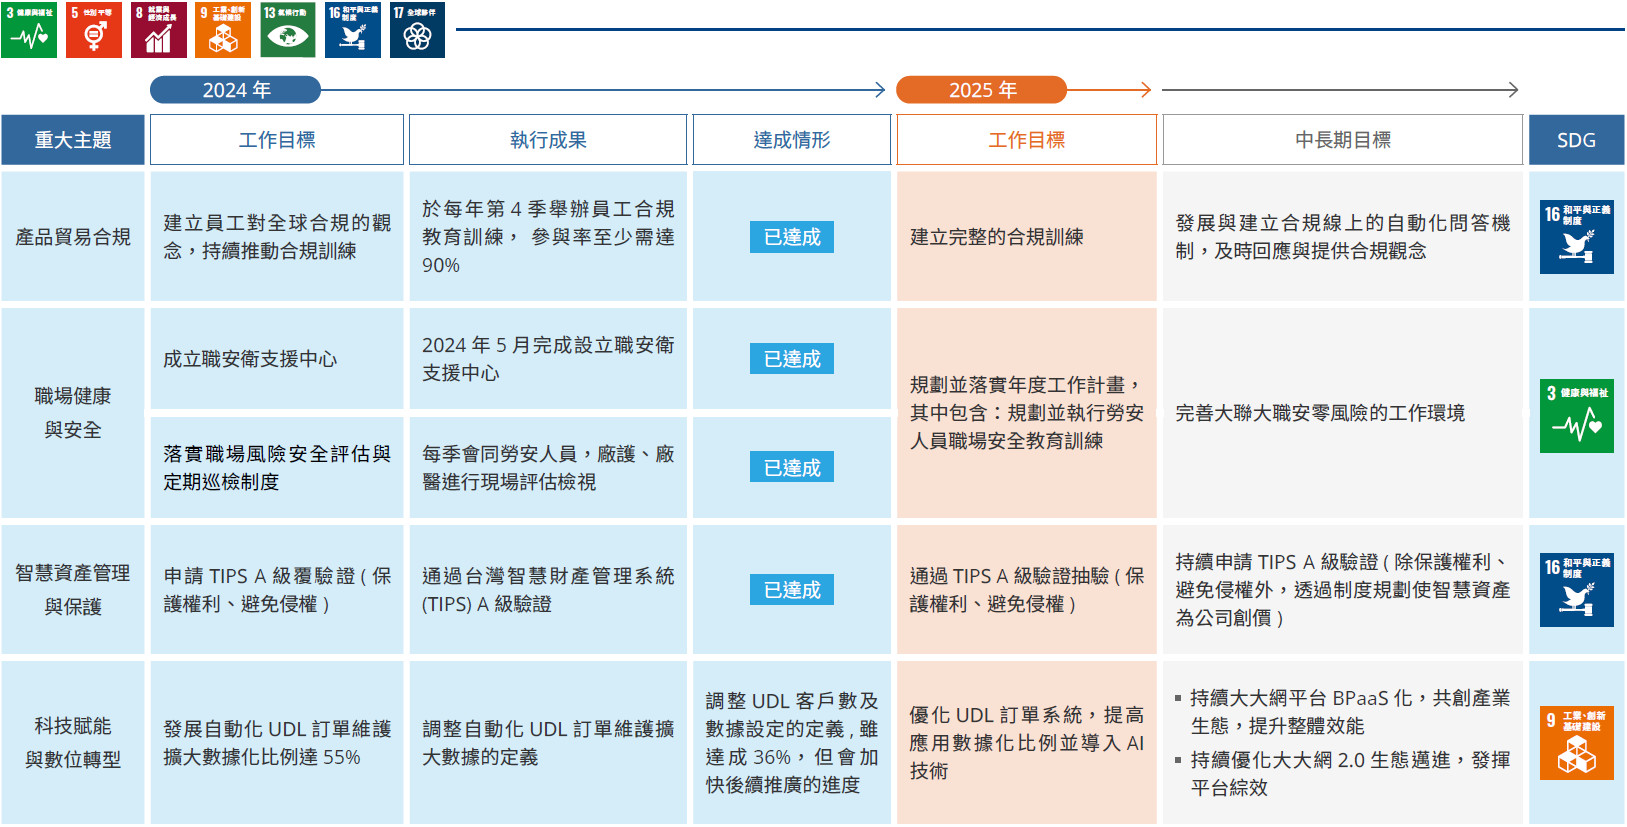Click the 已達成 badge beside 成立職安衛支援中心
This screenshot has height=827, width=1627.
click(791, 359)
